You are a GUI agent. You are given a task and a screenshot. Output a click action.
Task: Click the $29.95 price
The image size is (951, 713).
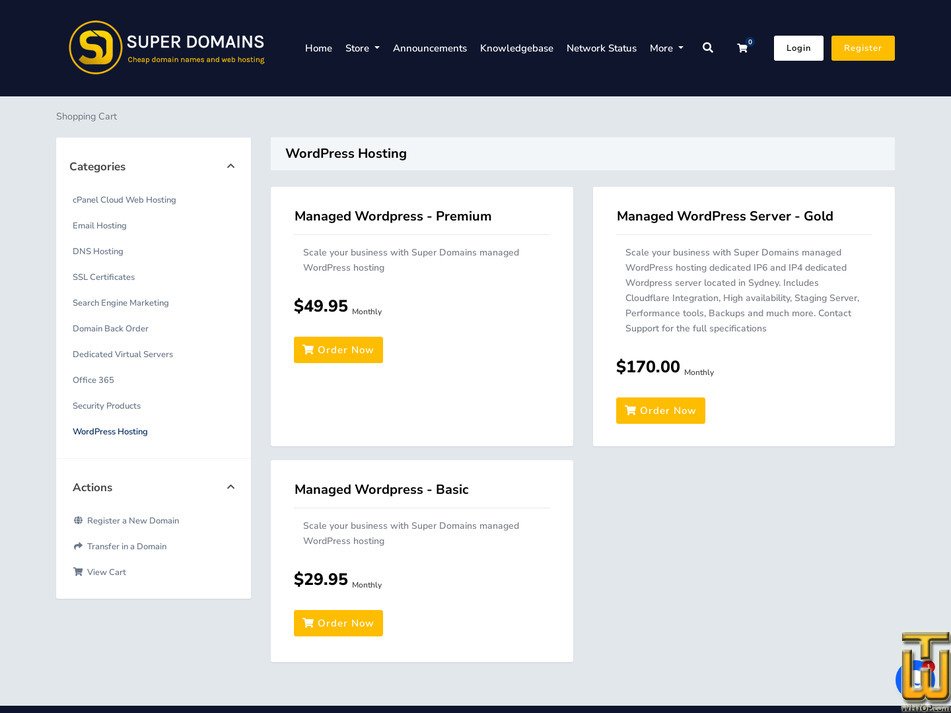(x=321, y=579)
